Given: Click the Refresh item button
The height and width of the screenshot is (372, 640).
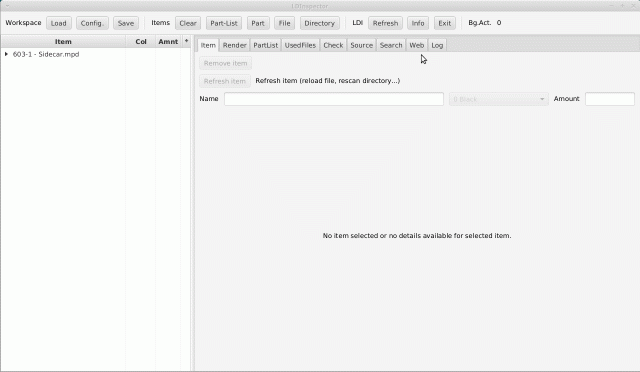Looking at the screenshot, I should point(225,81).
